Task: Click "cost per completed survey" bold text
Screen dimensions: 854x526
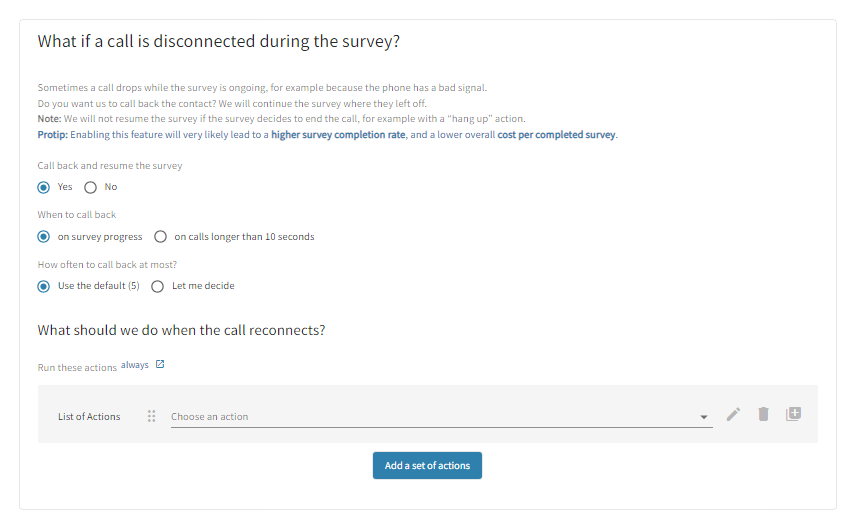Action: pyautogui.click(x=557, y=135)
